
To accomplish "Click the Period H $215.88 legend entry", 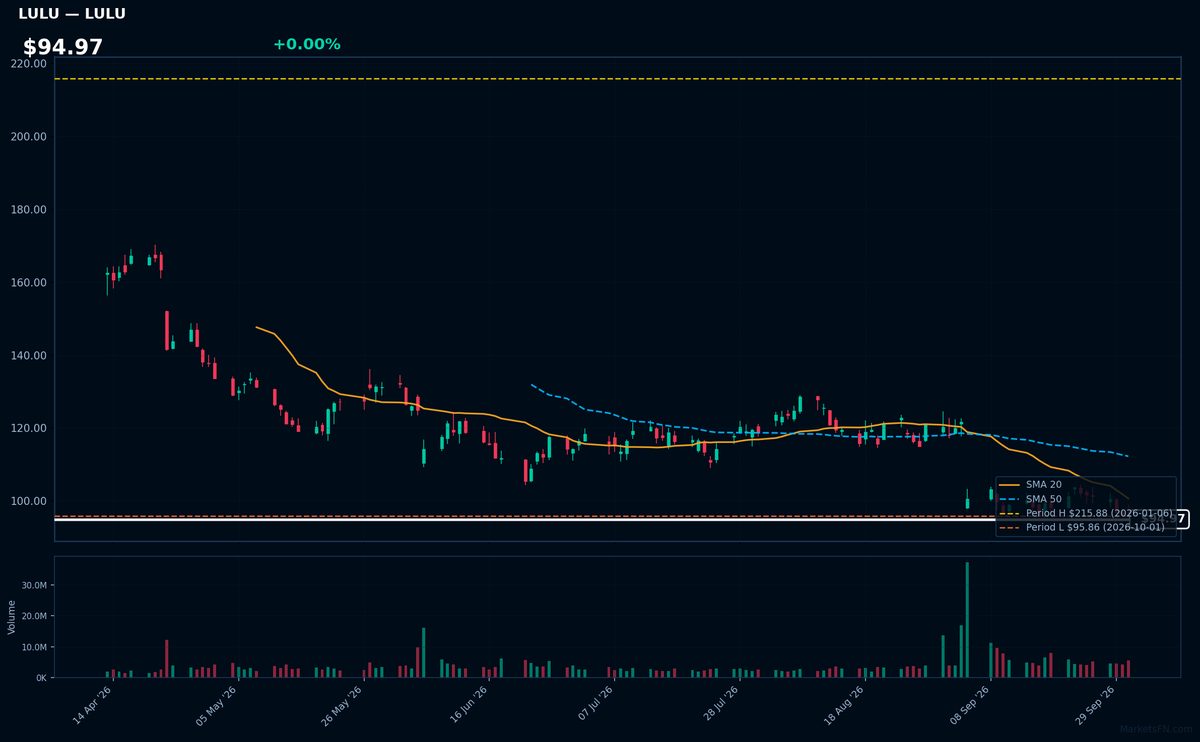I will tap(1086, 513).
